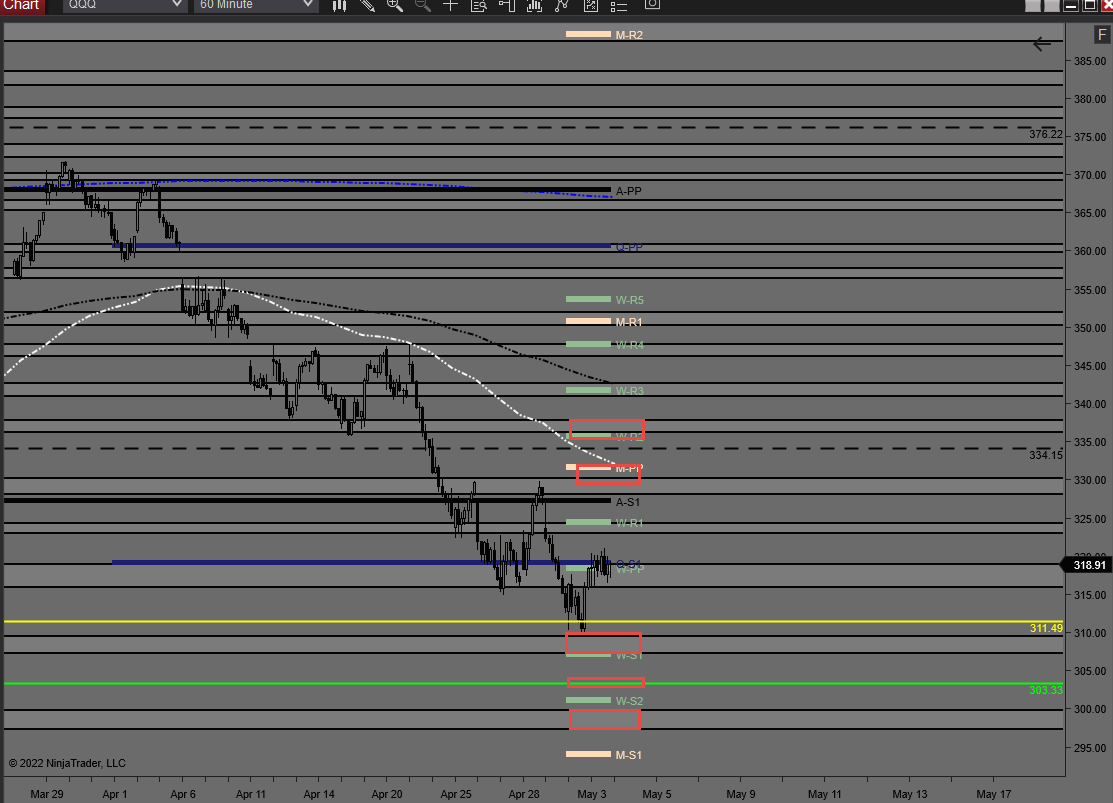Click the zoom in magnifier

pyautogui.click(x=395, y=5)
